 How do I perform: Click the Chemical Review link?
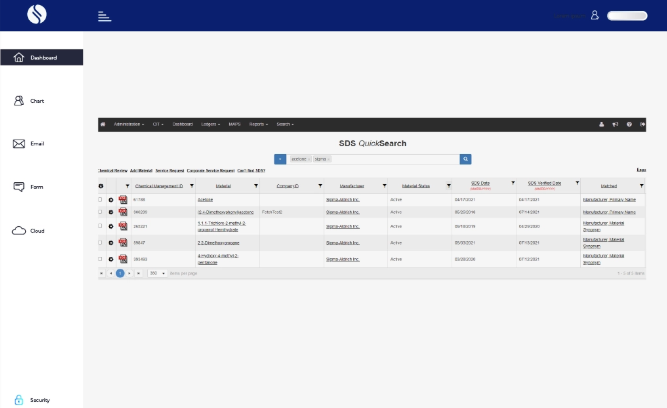pos(113,171)
